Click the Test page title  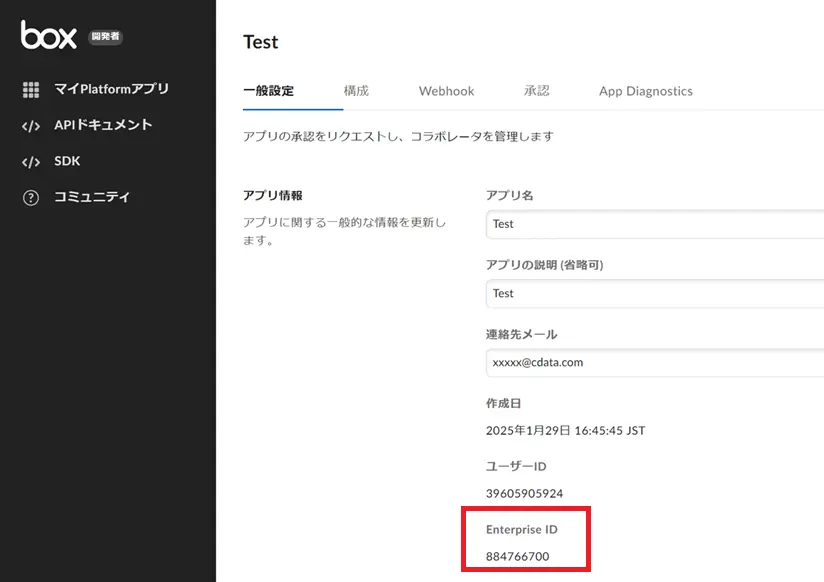(x=261, y=42)
